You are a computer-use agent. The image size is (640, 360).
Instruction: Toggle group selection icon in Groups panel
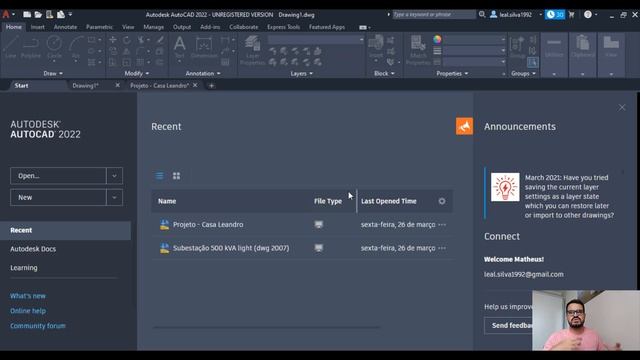coord(532,62)
